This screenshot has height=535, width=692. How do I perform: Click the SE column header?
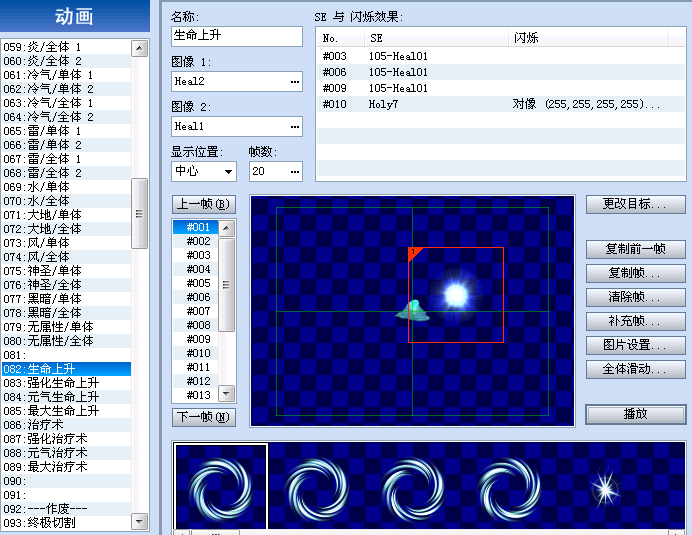(x=436, y=38)
